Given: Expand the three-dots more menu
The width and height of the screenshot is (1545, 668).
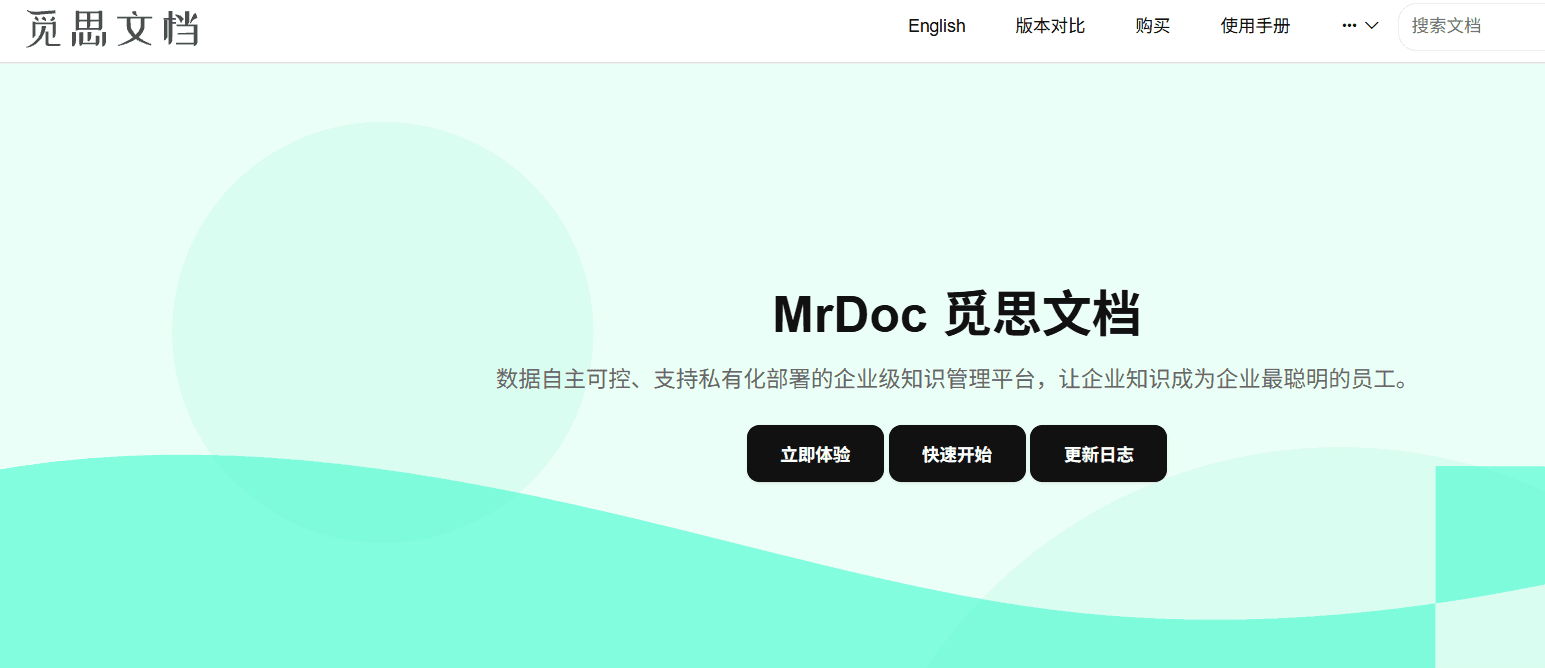Looking at the screenshot, I should [x=1360, y=26].
